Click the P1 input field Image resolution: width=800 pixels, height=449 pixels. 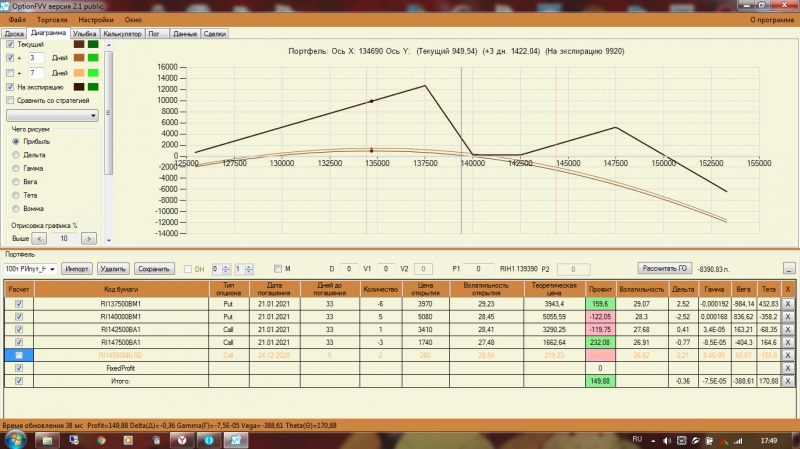pyautogui.click(x=478, y=269)
